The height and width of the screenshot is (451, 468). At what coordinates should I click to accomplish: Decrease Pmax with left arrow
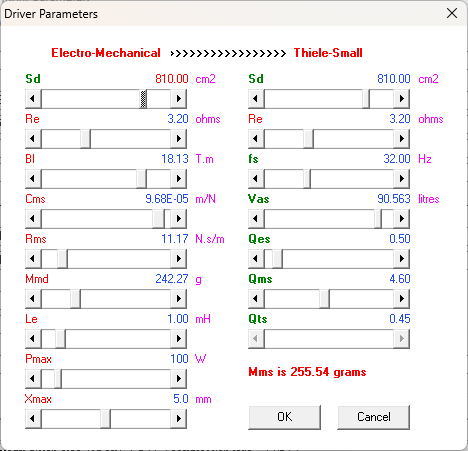click(x=33, y=379)
